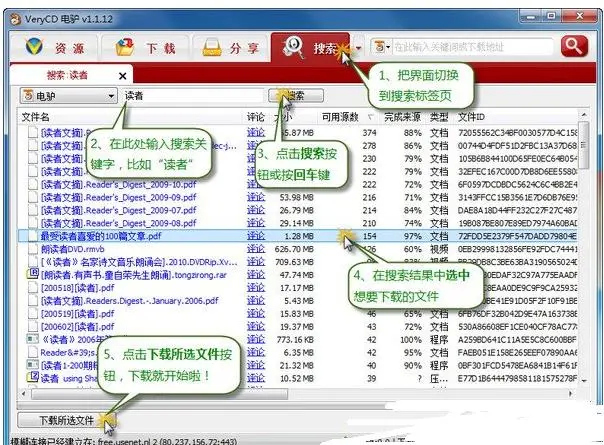Expand the dropdown arrow next to the 搜索 tab
This screenshot has height=445, width=604.
click(x=359, y=48)
